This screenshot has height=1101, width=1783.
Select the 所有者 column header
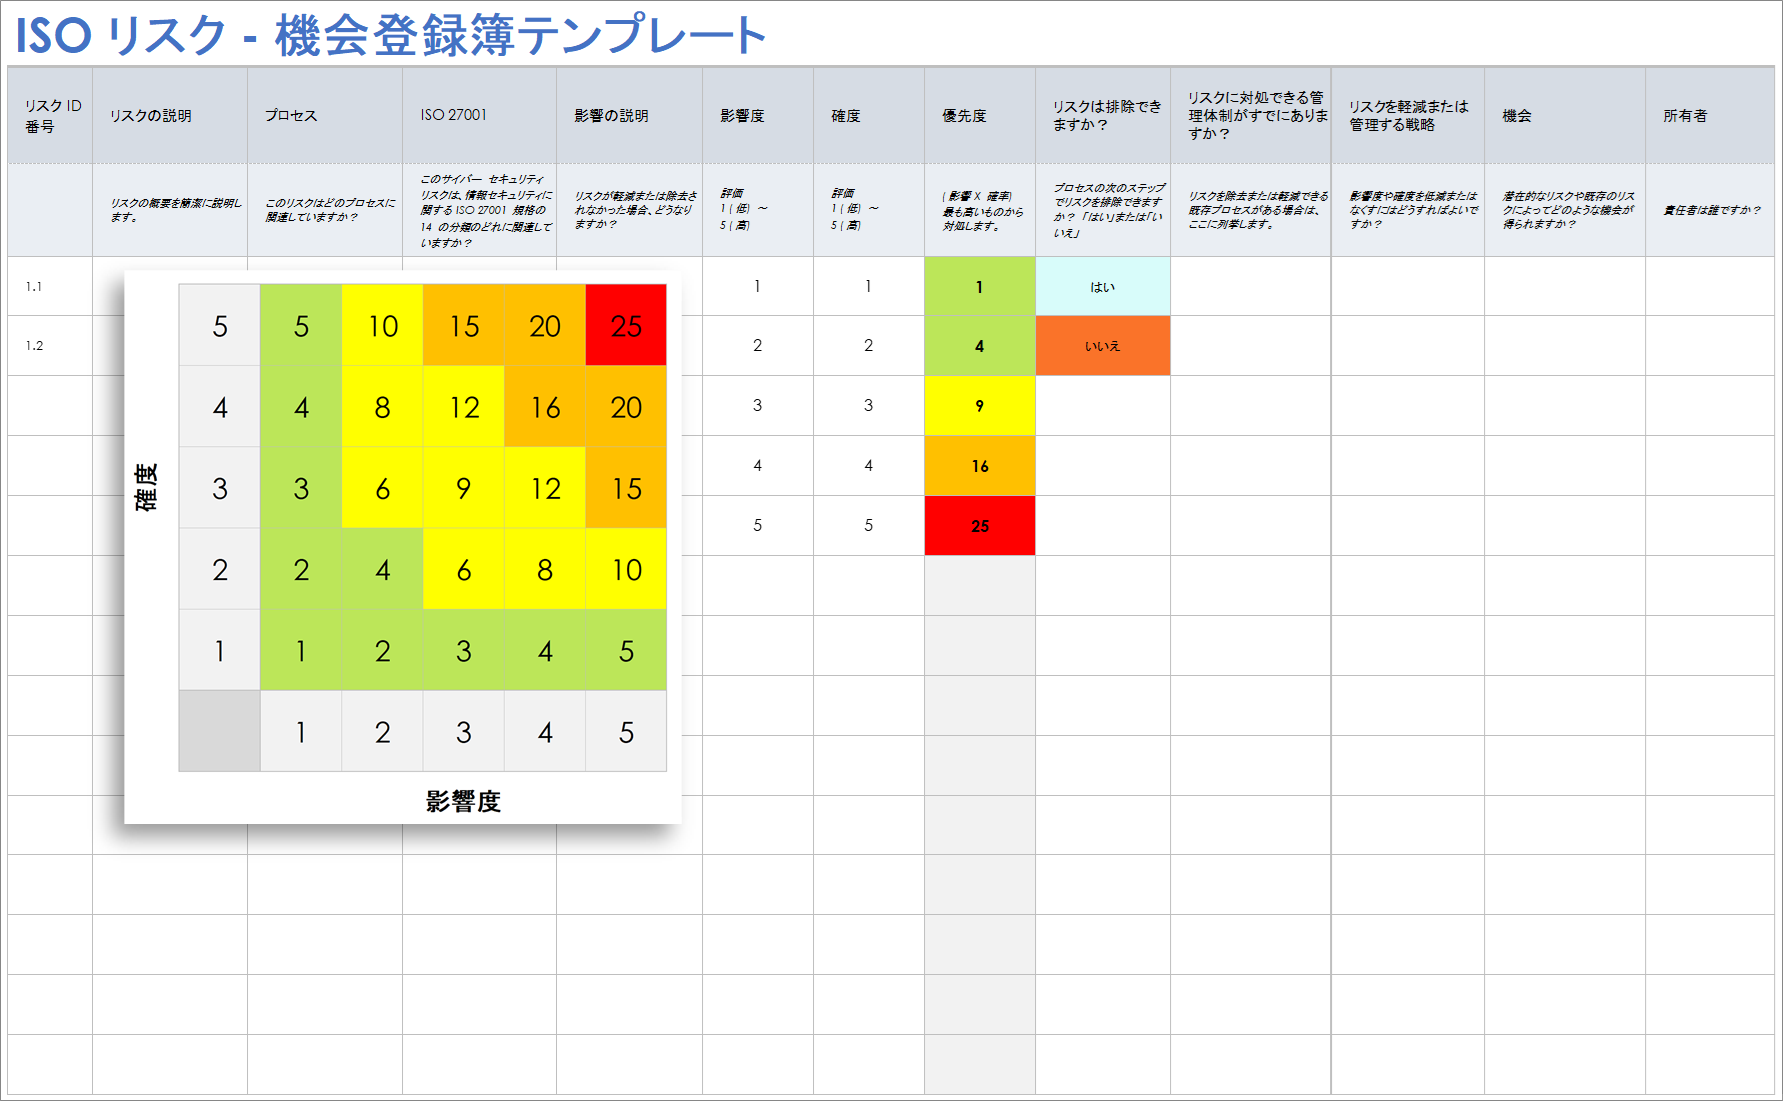[1710, 115]
